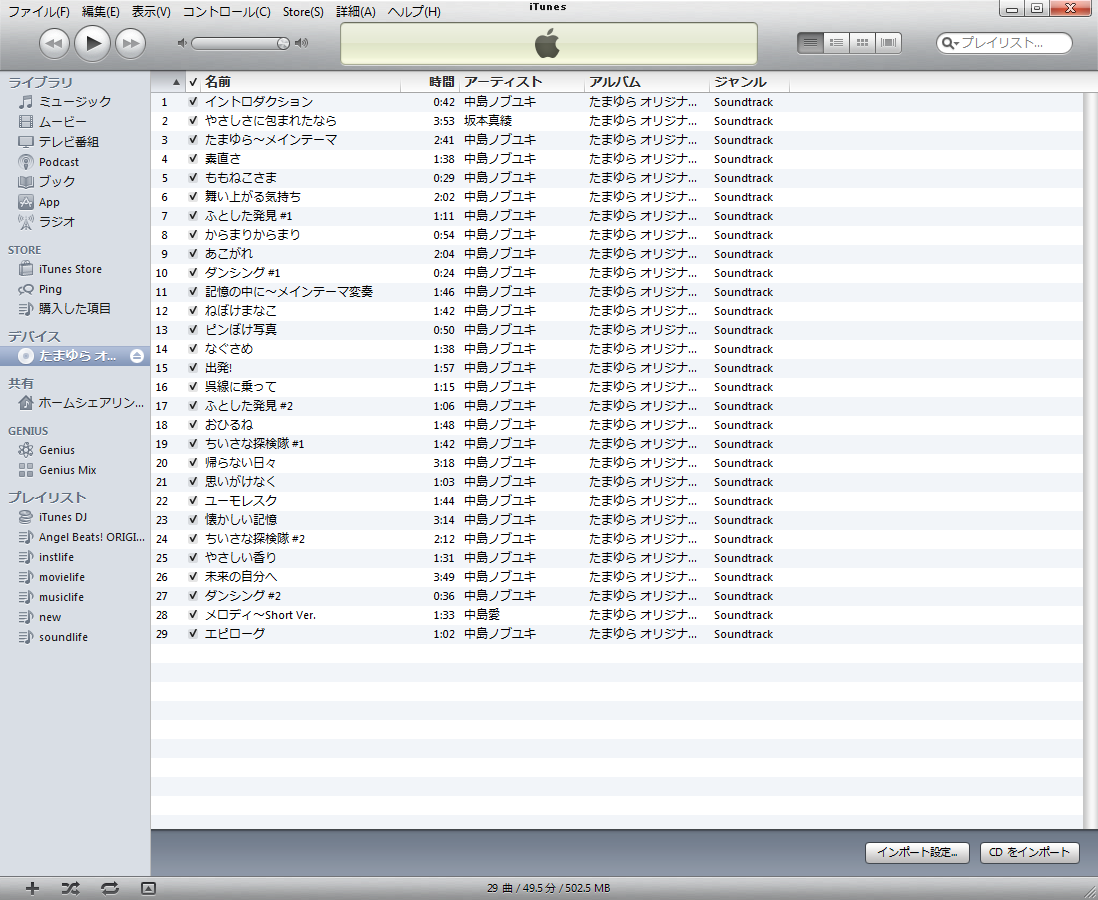Uncheck track あこがれ
The image size is (1098, 900).
pos(193,254)
